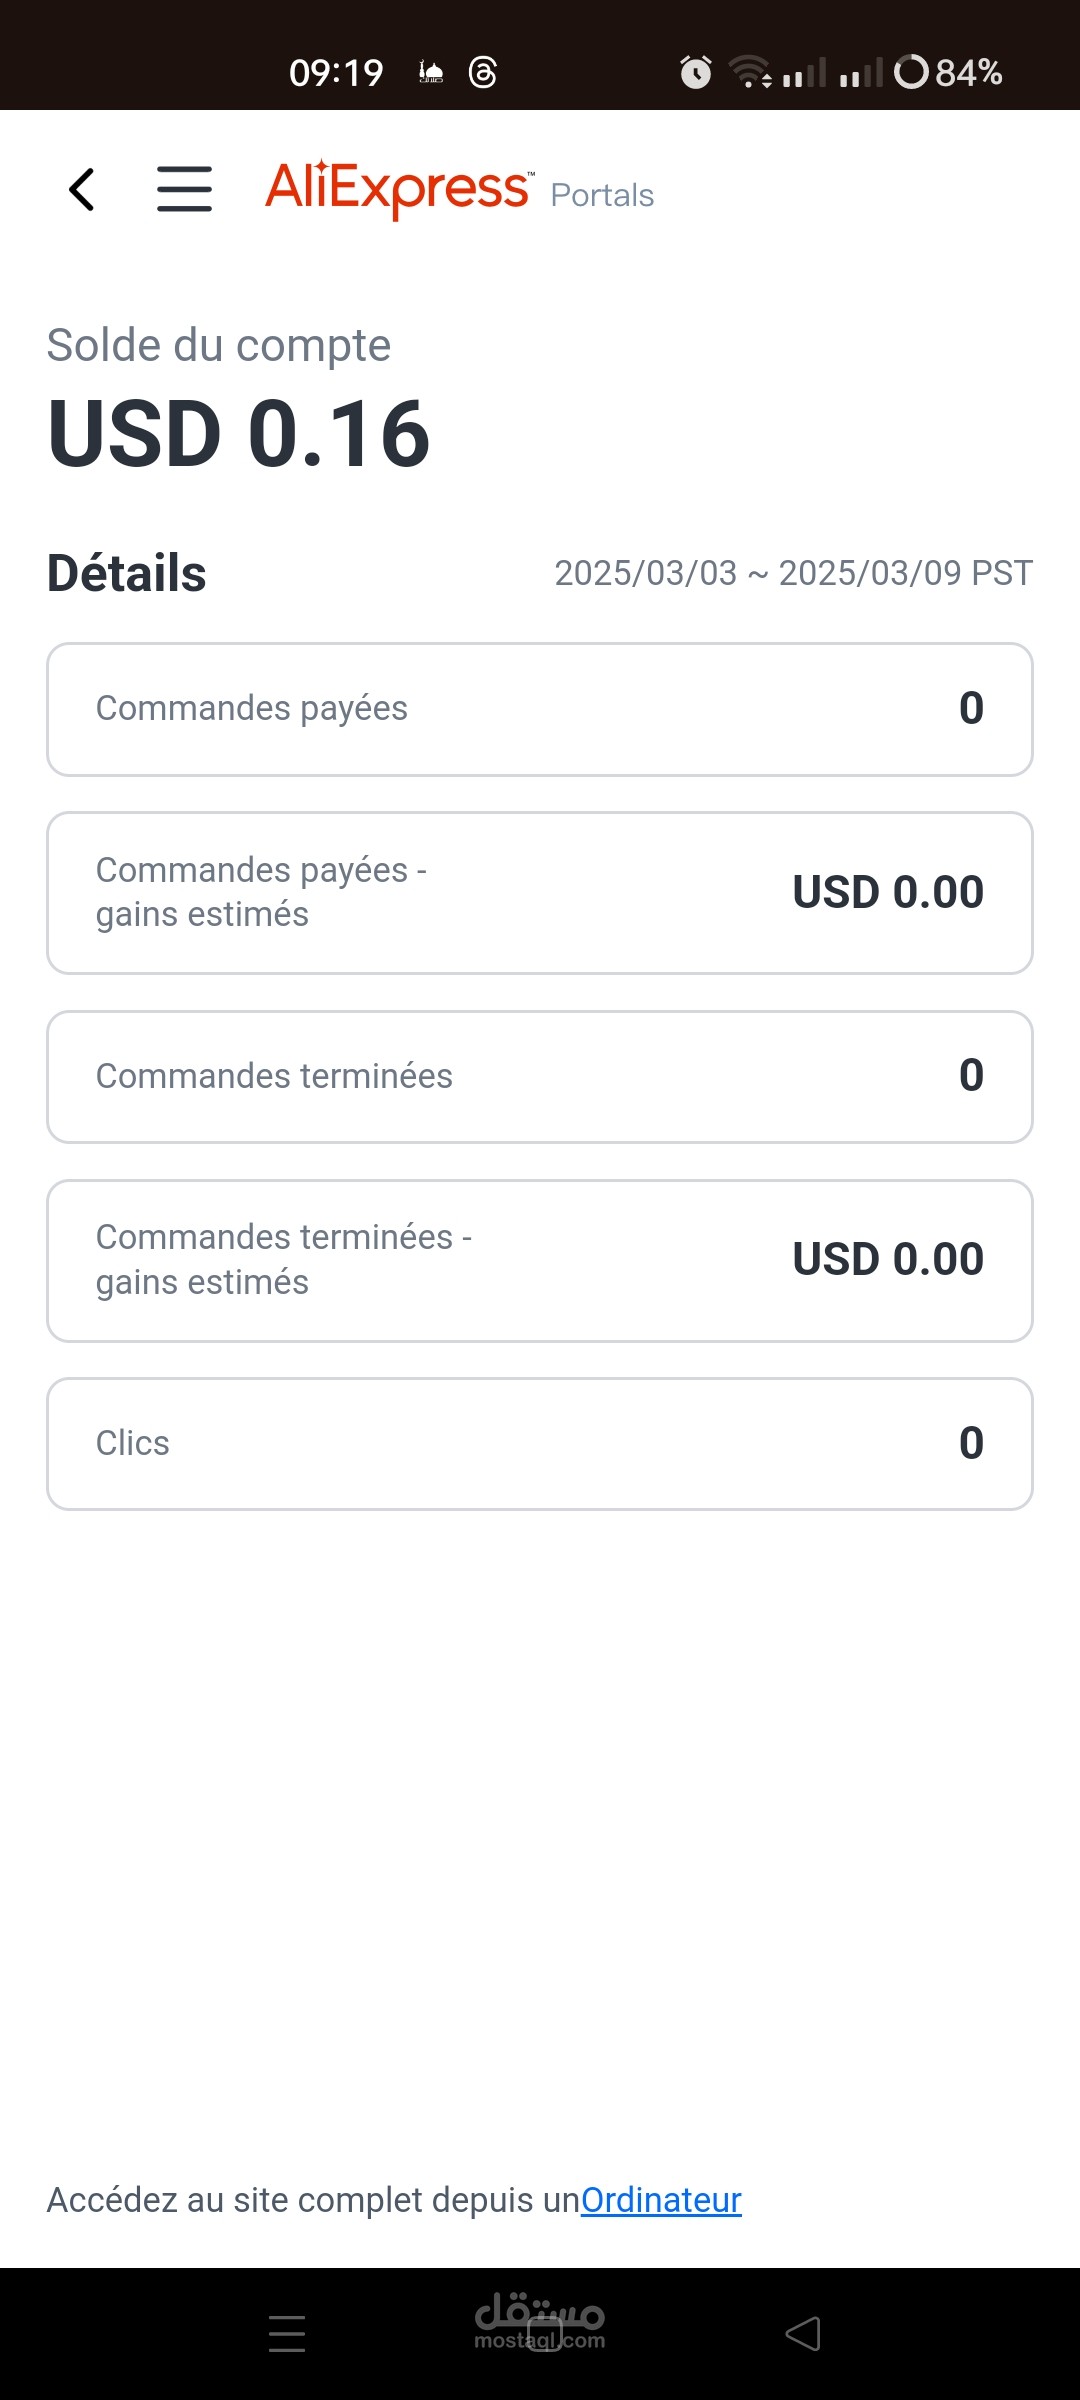Tap the Détails section heading
The image size is (1080, 2400).
[127, 574]
